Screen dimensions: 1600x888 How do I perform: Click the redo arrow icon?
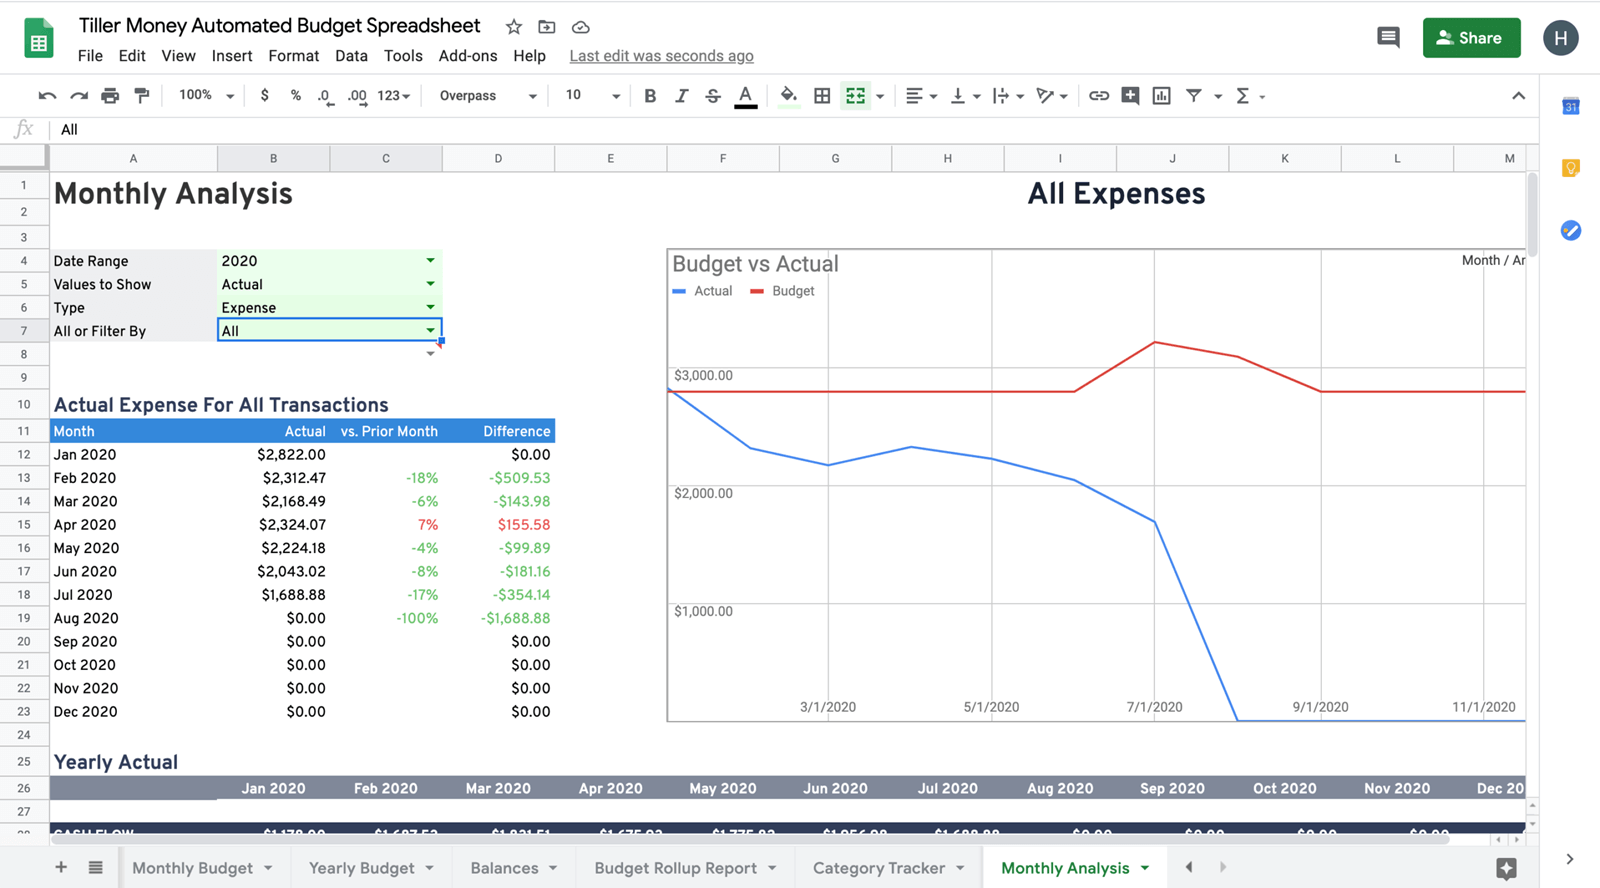coord(79,96)
